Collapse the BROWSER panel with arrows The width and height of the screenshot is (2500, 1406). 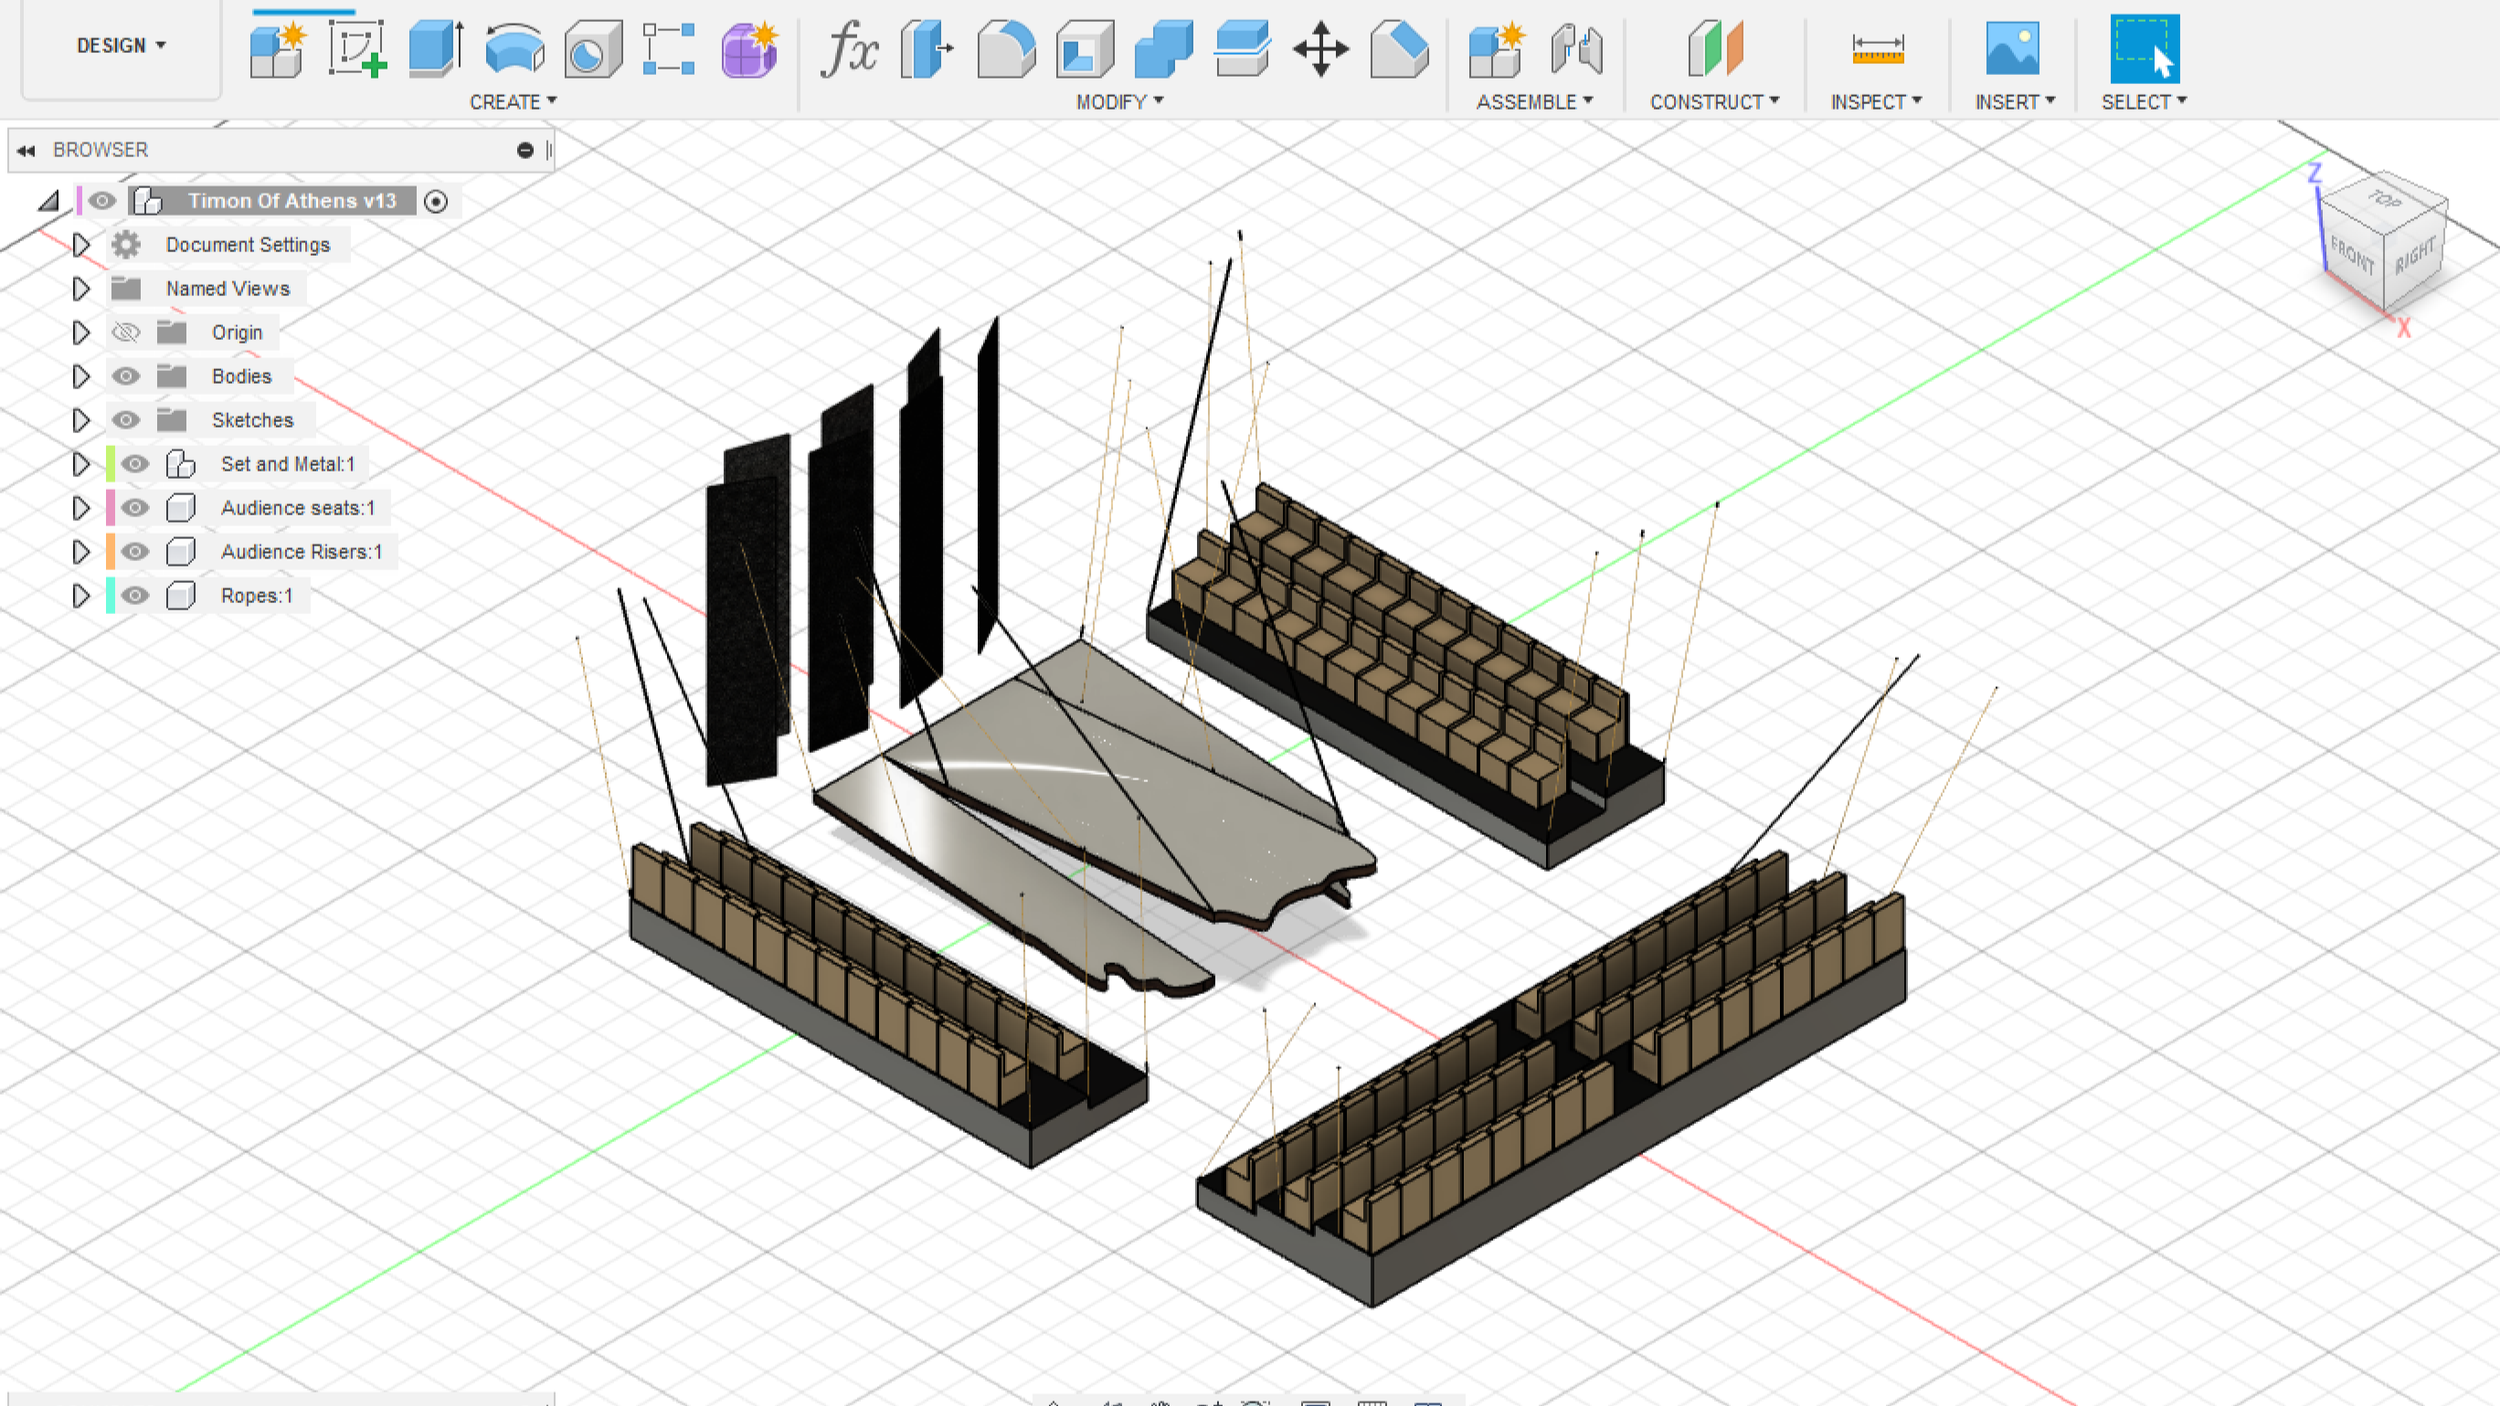pyautogui.click(x=26, y=150)
